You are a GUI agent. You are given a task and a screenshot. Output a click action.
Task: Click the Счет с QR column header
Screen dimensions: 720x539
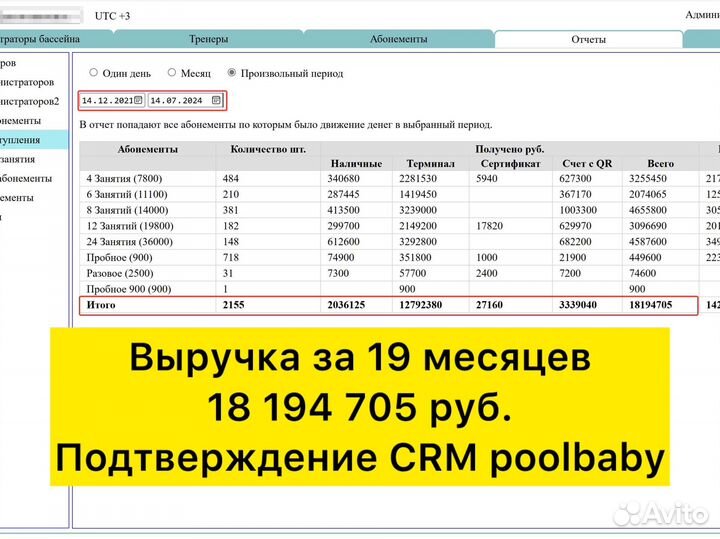(x=587, y=164)
